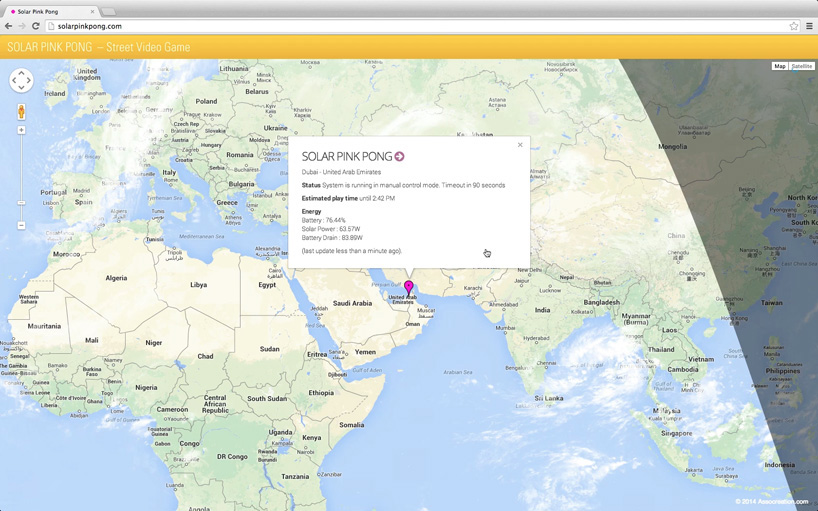Click the SOLAR PINK PONG popup heading
Image resolution: width=818 pixels, height=511 pixels.
(x=346, y=156)
